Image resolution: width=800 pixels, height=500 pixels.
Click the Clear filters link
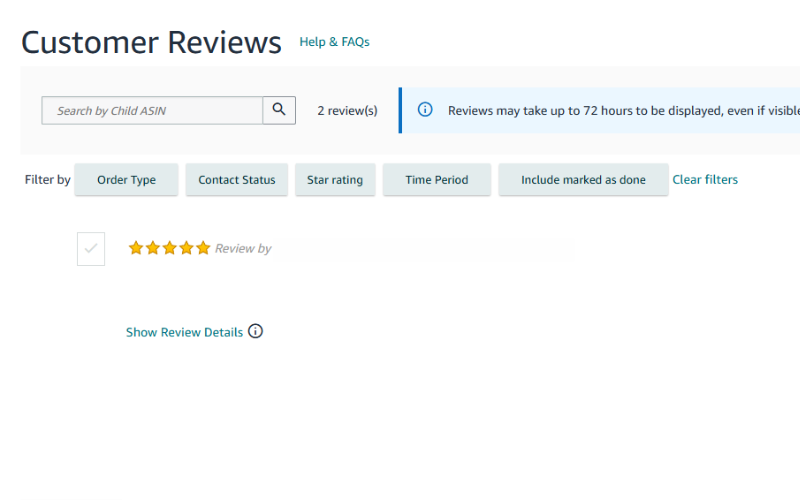click(x=705, y=180)
